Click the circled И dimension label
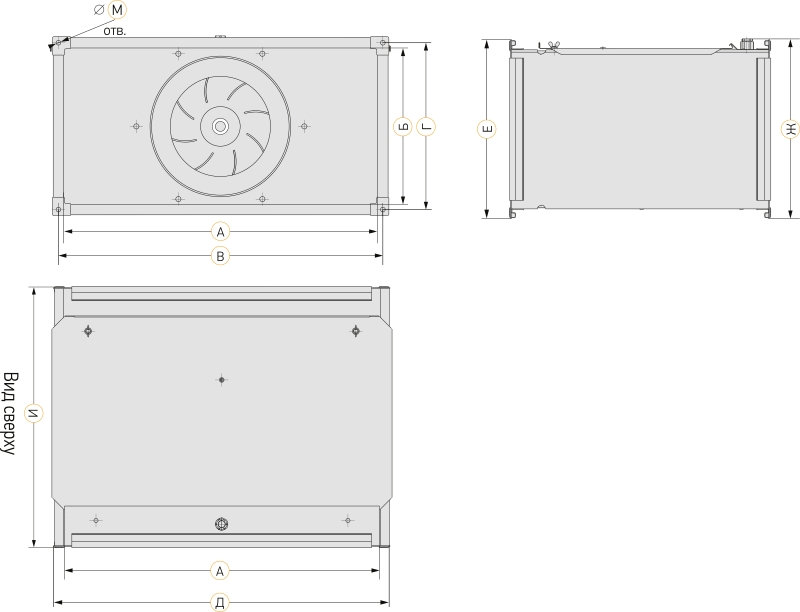The width and height of the screenshot is (800, 612). click(34, 414)
